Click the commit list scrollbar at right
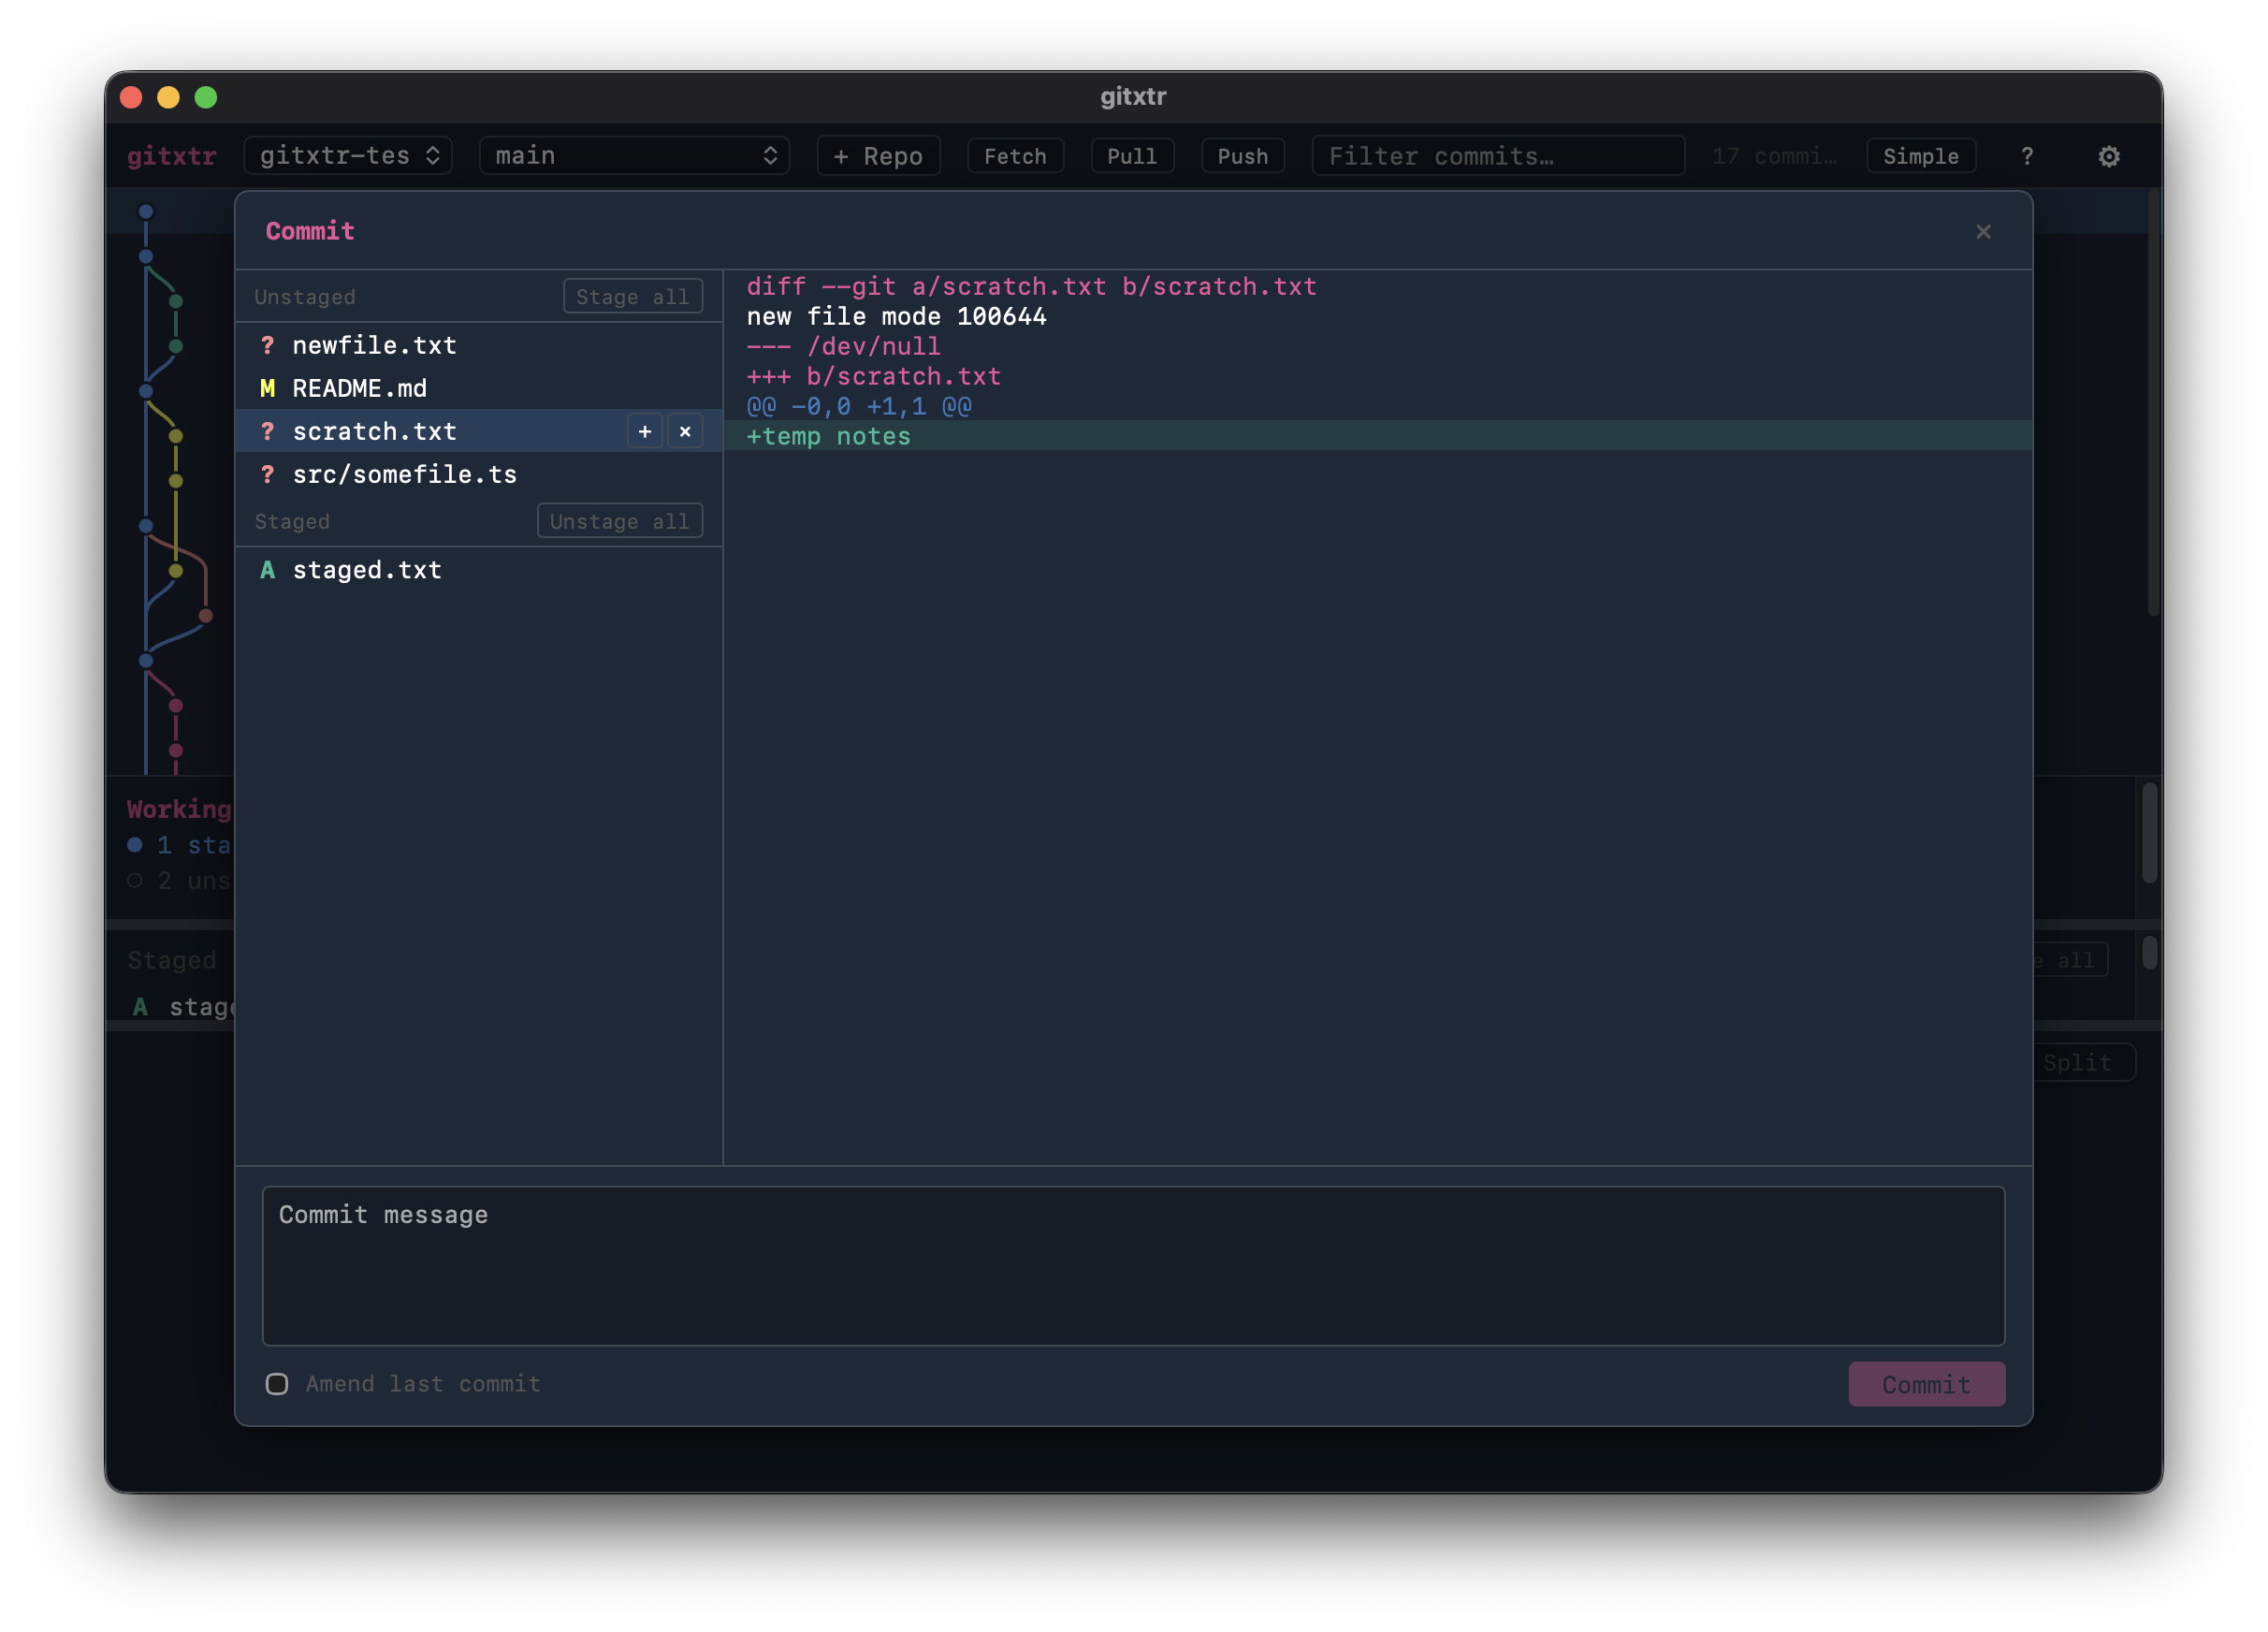 click(2154, 405)
